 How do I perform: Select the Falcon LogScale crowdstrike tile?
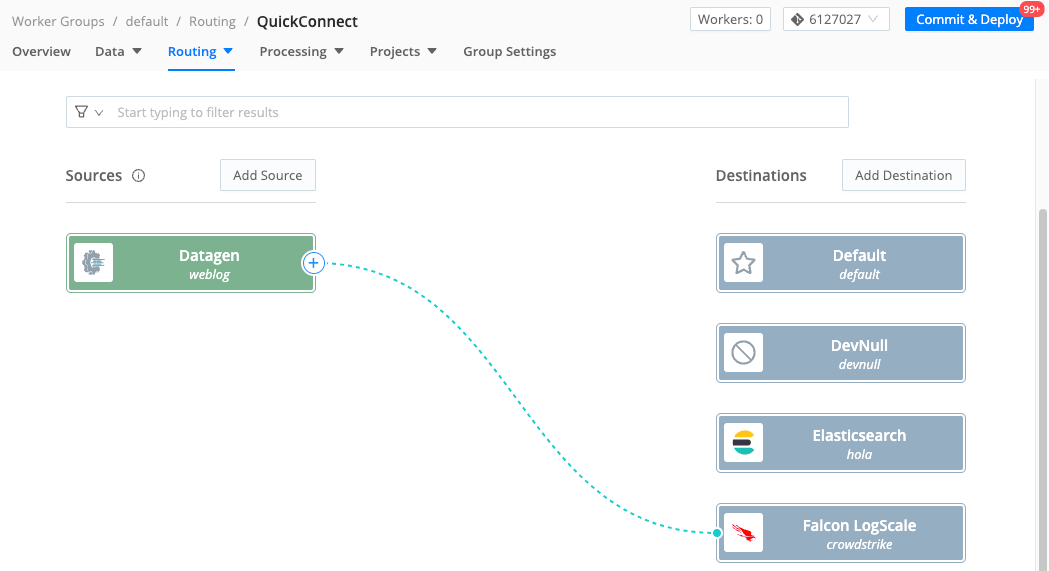pos(841,533)
